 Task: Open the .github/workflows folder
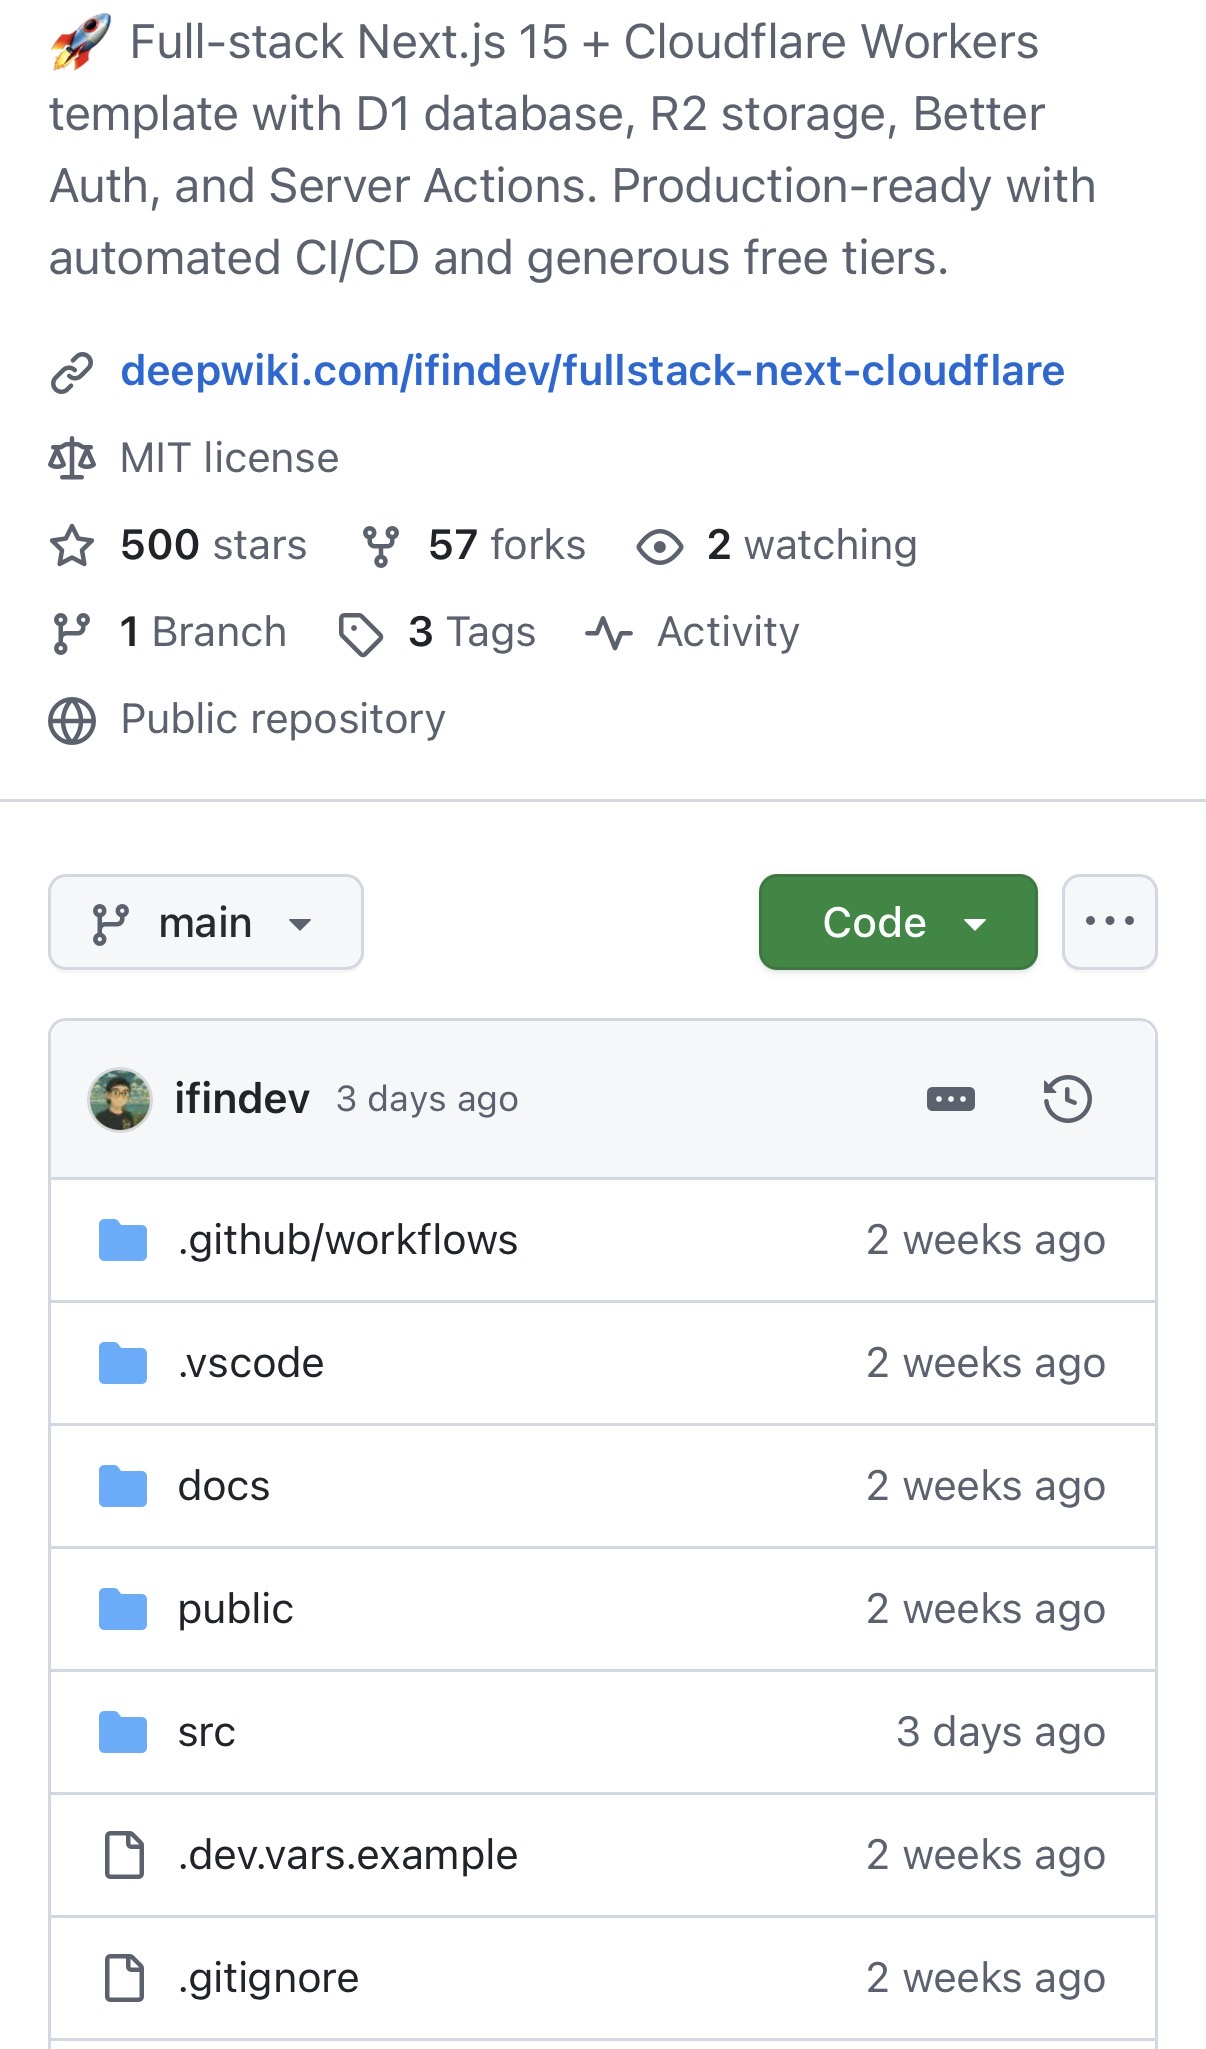pos(348,1240)
